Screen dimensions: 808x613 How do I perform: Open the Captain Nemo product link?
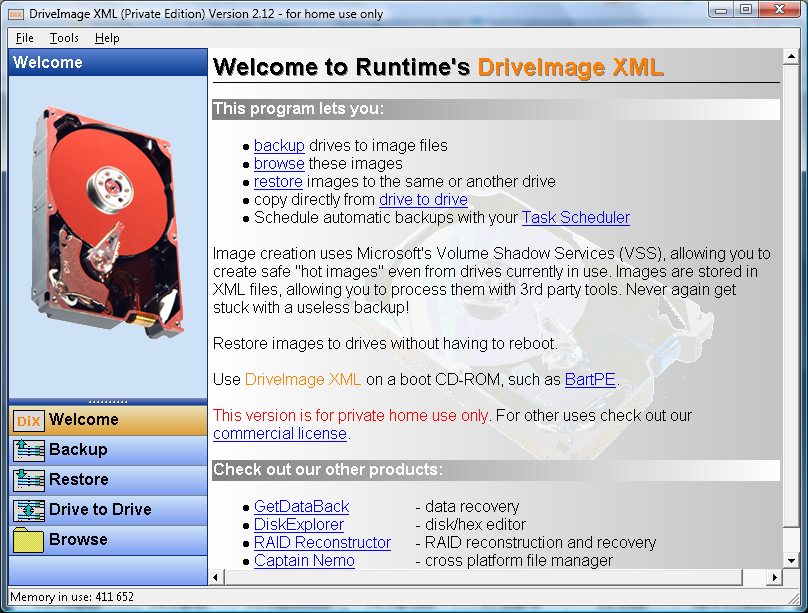coord(305,561)
